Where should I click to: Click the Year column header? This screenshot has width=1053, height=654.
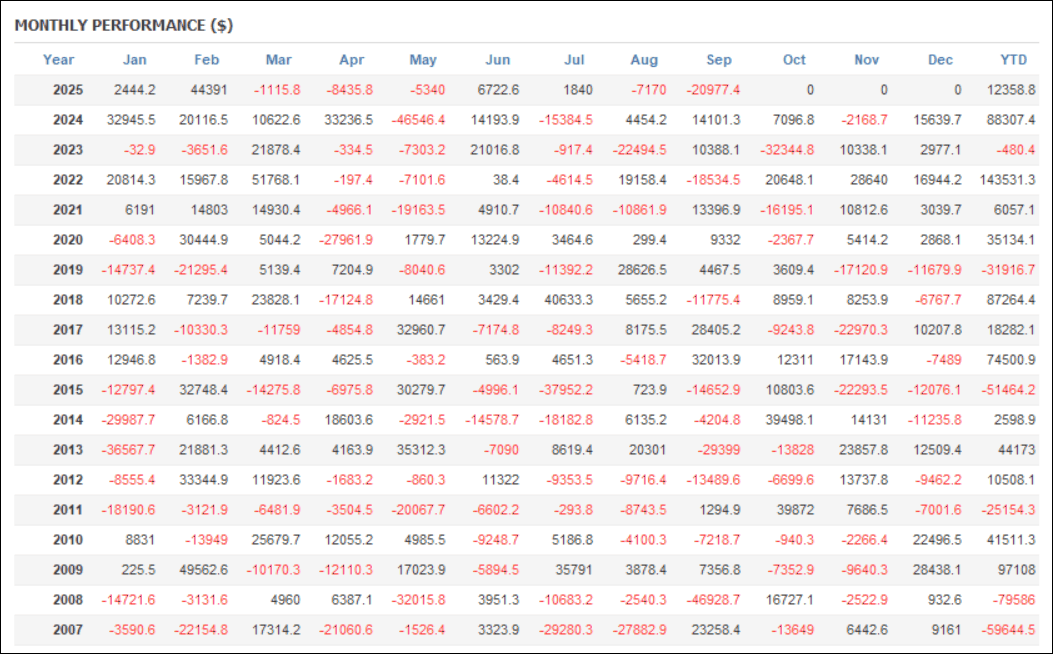pos(59,60)
